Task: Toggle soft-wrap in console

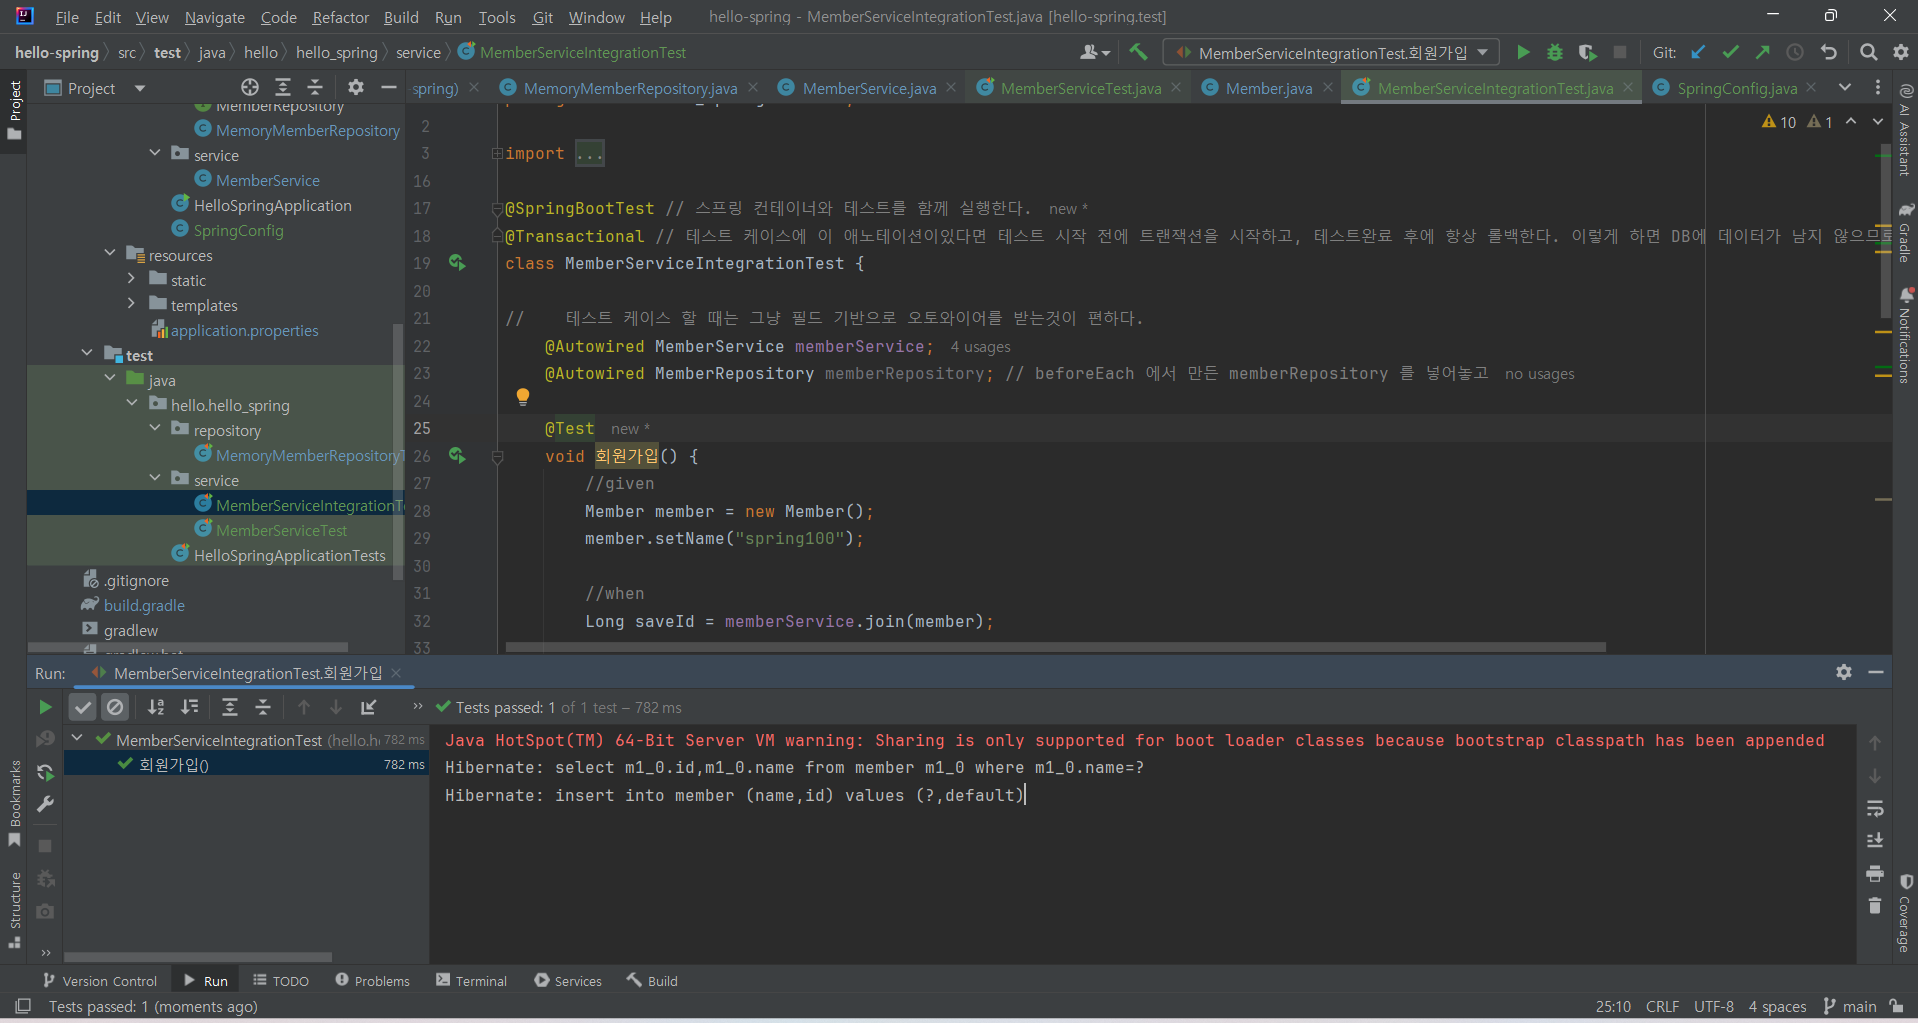Action: [x=1875, y=808]
